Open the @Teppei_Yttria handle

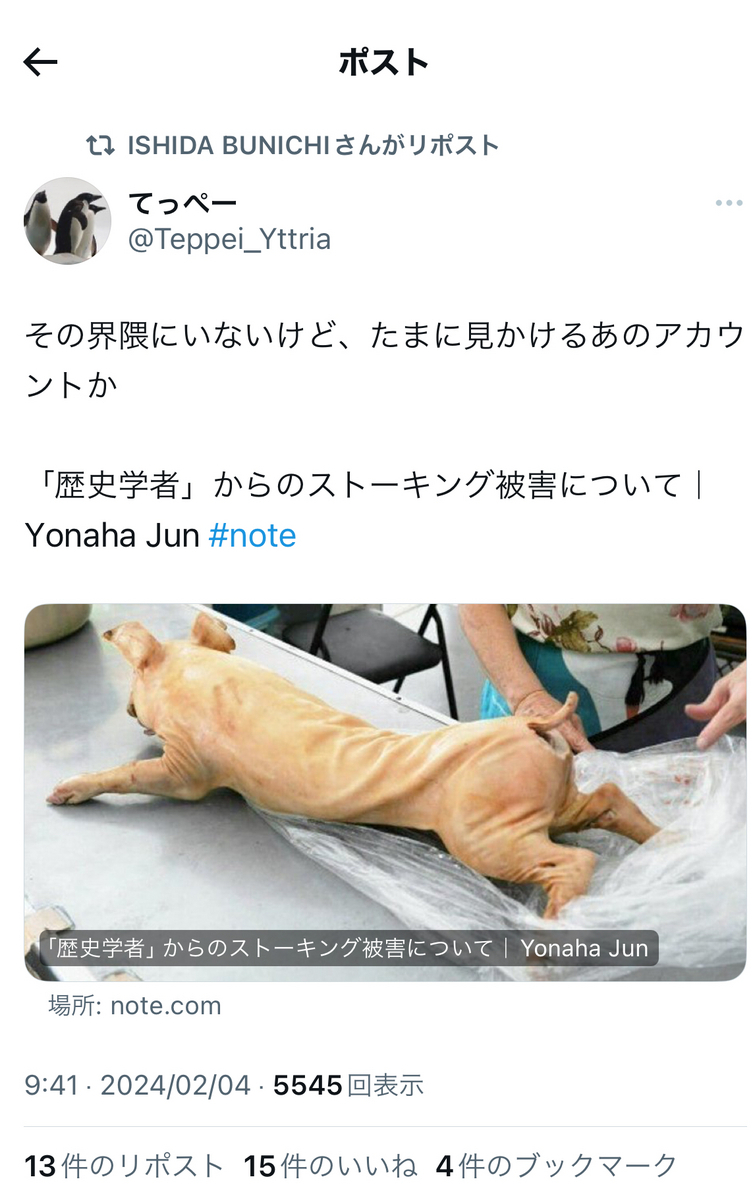pos(229,240)
